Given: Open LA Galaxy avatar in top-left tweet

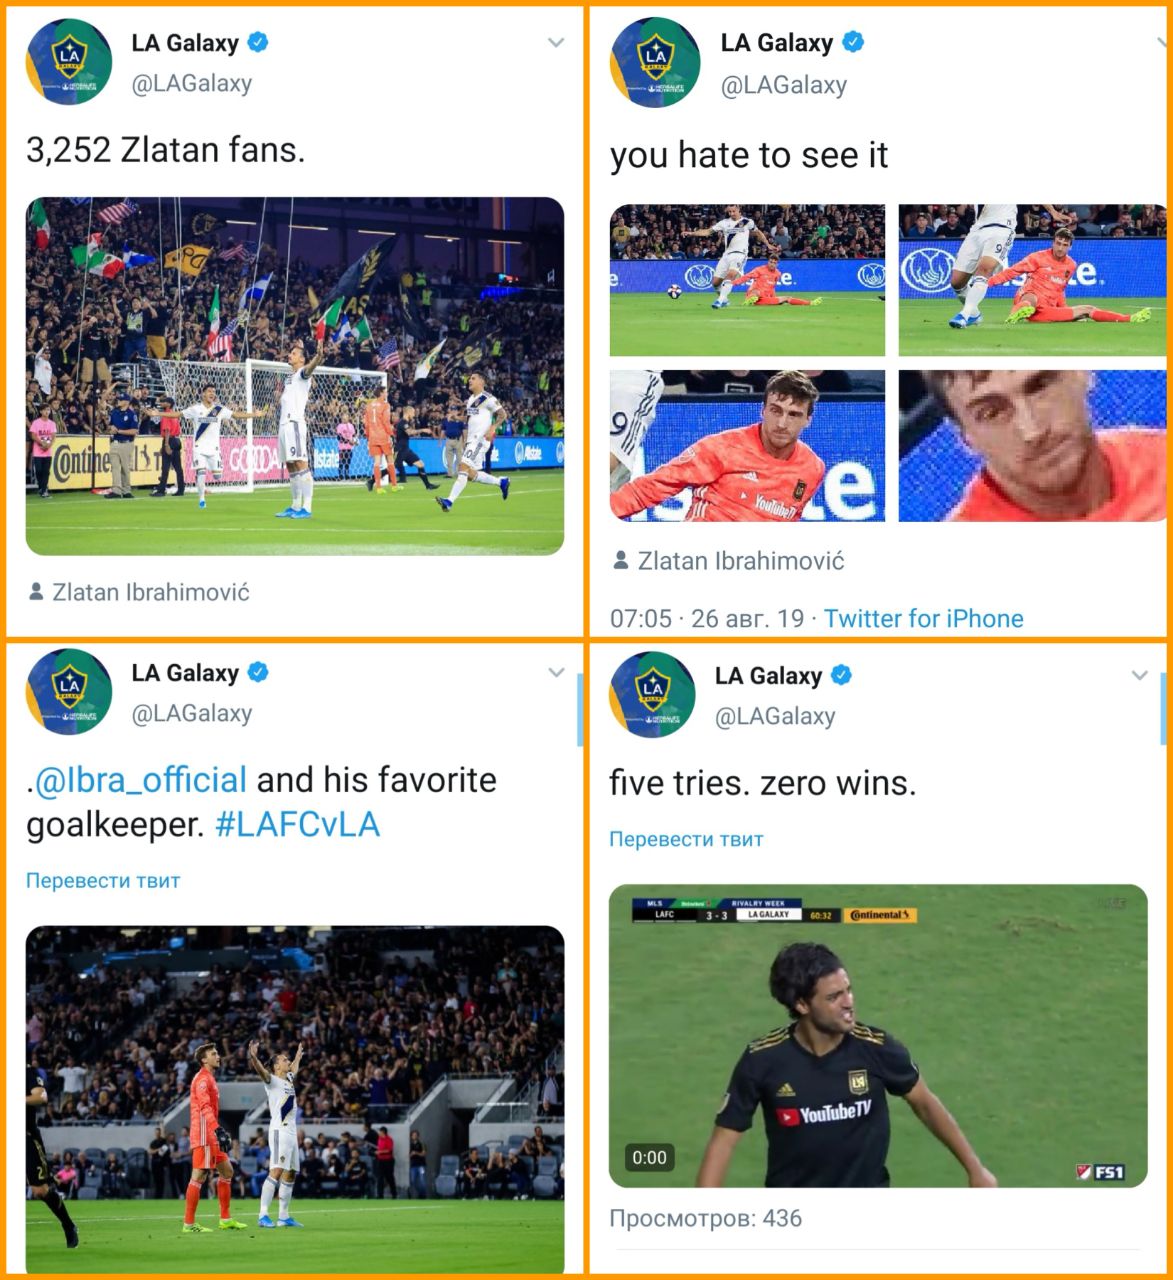Looking at the screenshot, I should click(69, 63).
